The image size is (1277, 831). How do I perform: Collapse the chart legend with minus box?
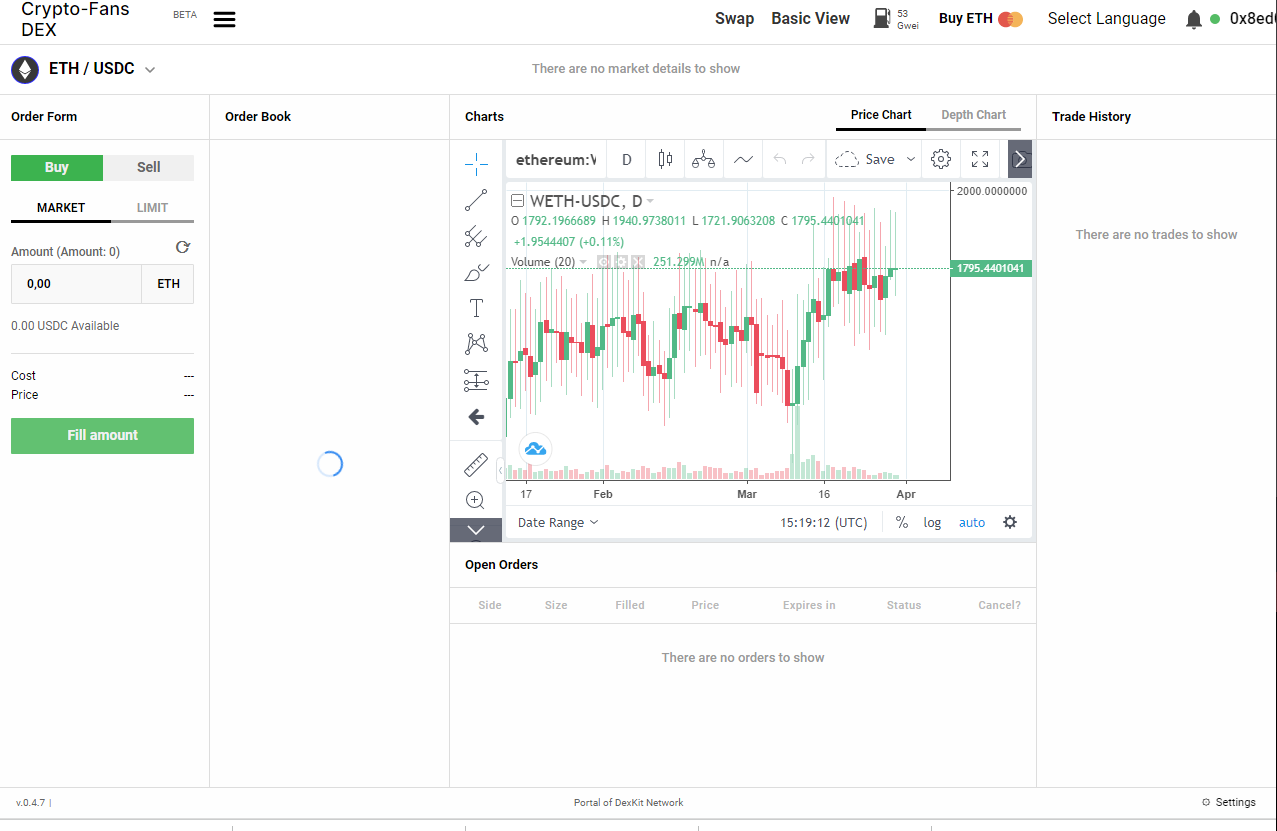[x=517, y=201]
